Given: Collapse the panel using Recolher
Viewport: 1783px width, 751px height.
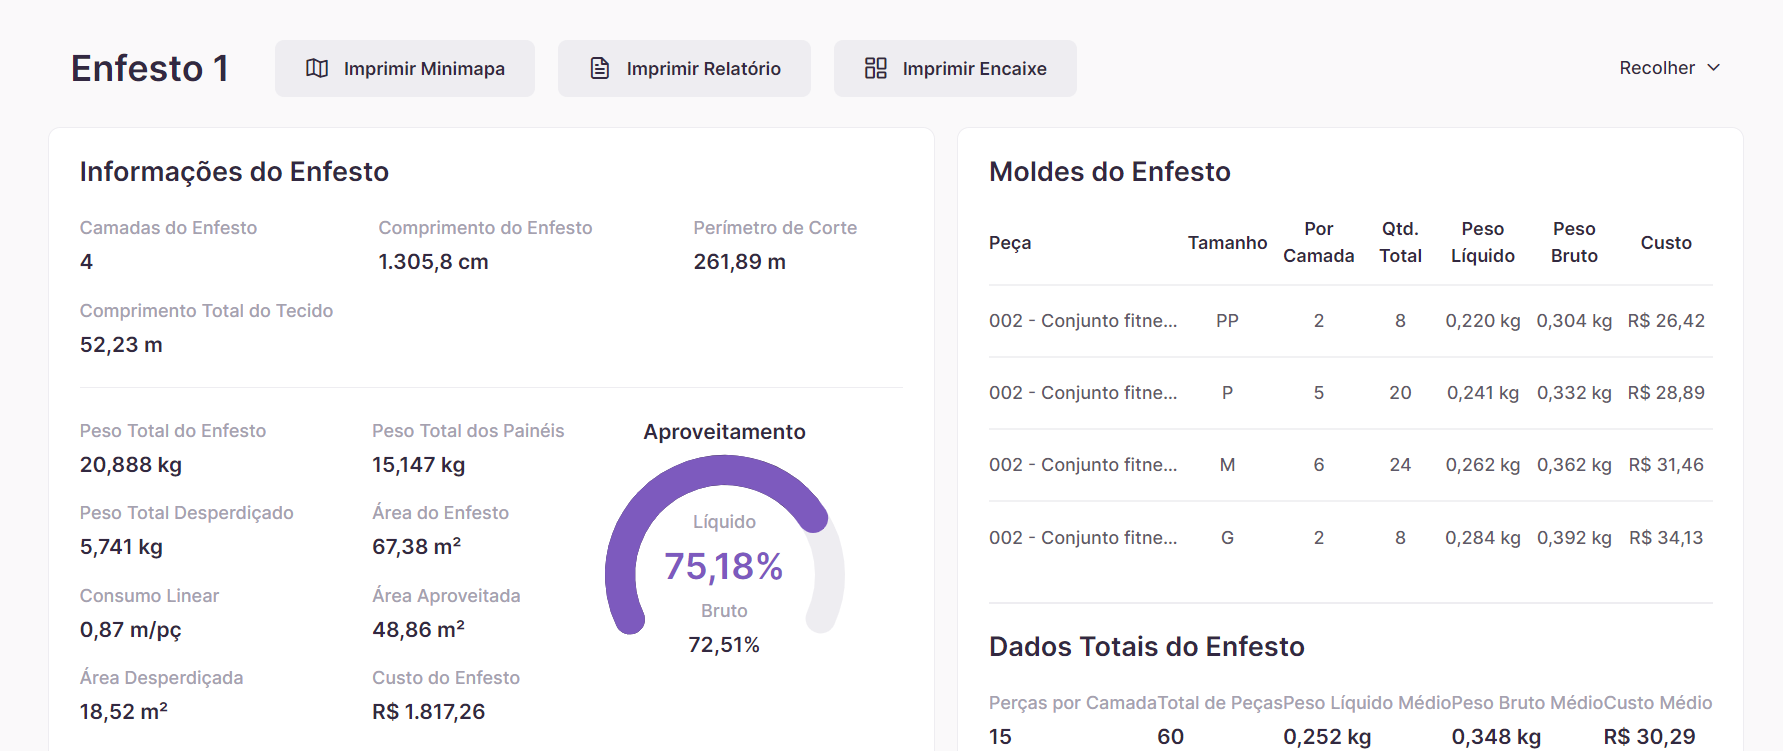Looking at the screenshot, I should 1657,68.
